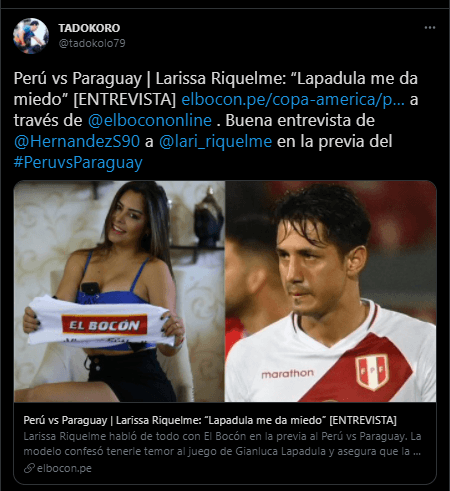Open the card headline Perú vs Paraguay

coord(210,420)
